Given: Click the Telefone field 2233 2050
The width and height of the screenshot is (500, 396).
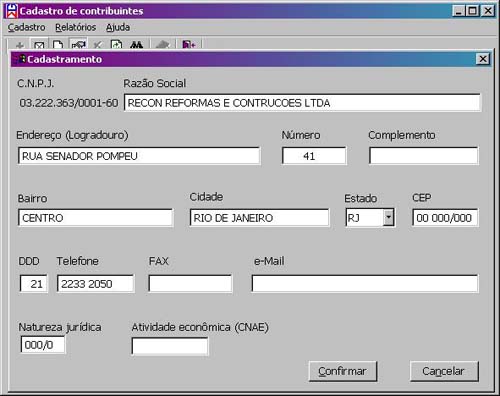Looking at the screenshot, I should pos(96,284).
